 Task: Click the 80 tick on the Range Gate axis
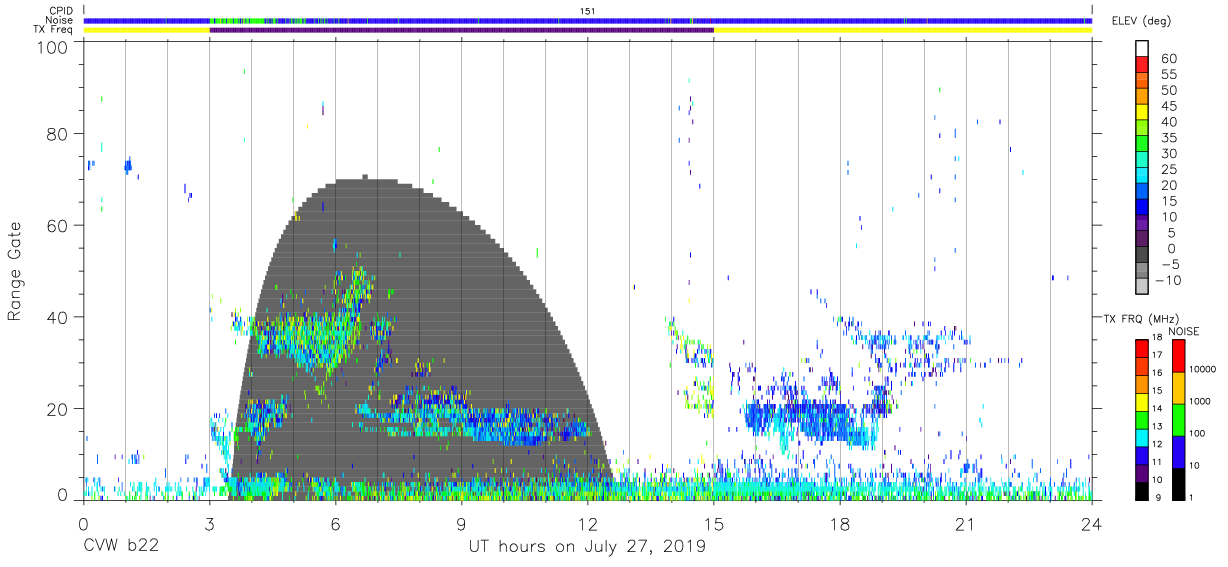point(59,134)
